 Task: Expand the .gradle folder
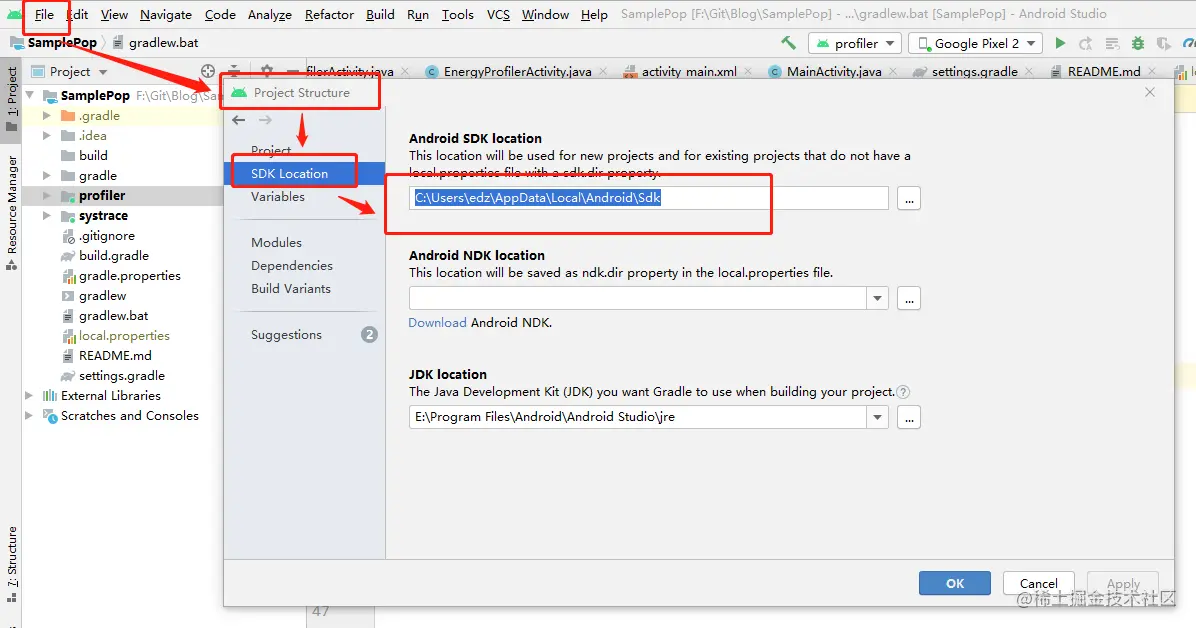pos(47,116)
